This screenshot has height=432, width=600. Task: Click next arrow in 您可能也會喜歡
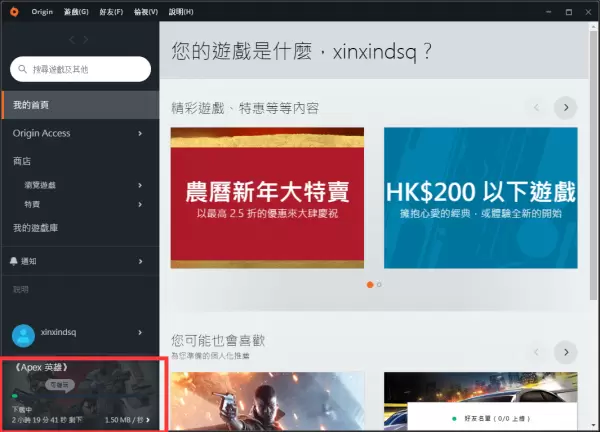[566, 352]
